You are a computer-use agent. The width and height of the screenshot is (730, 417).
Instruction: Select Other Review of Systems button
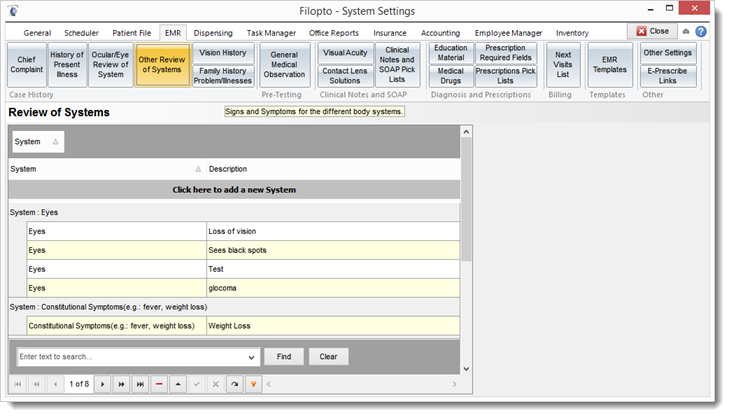coord(162,65)
